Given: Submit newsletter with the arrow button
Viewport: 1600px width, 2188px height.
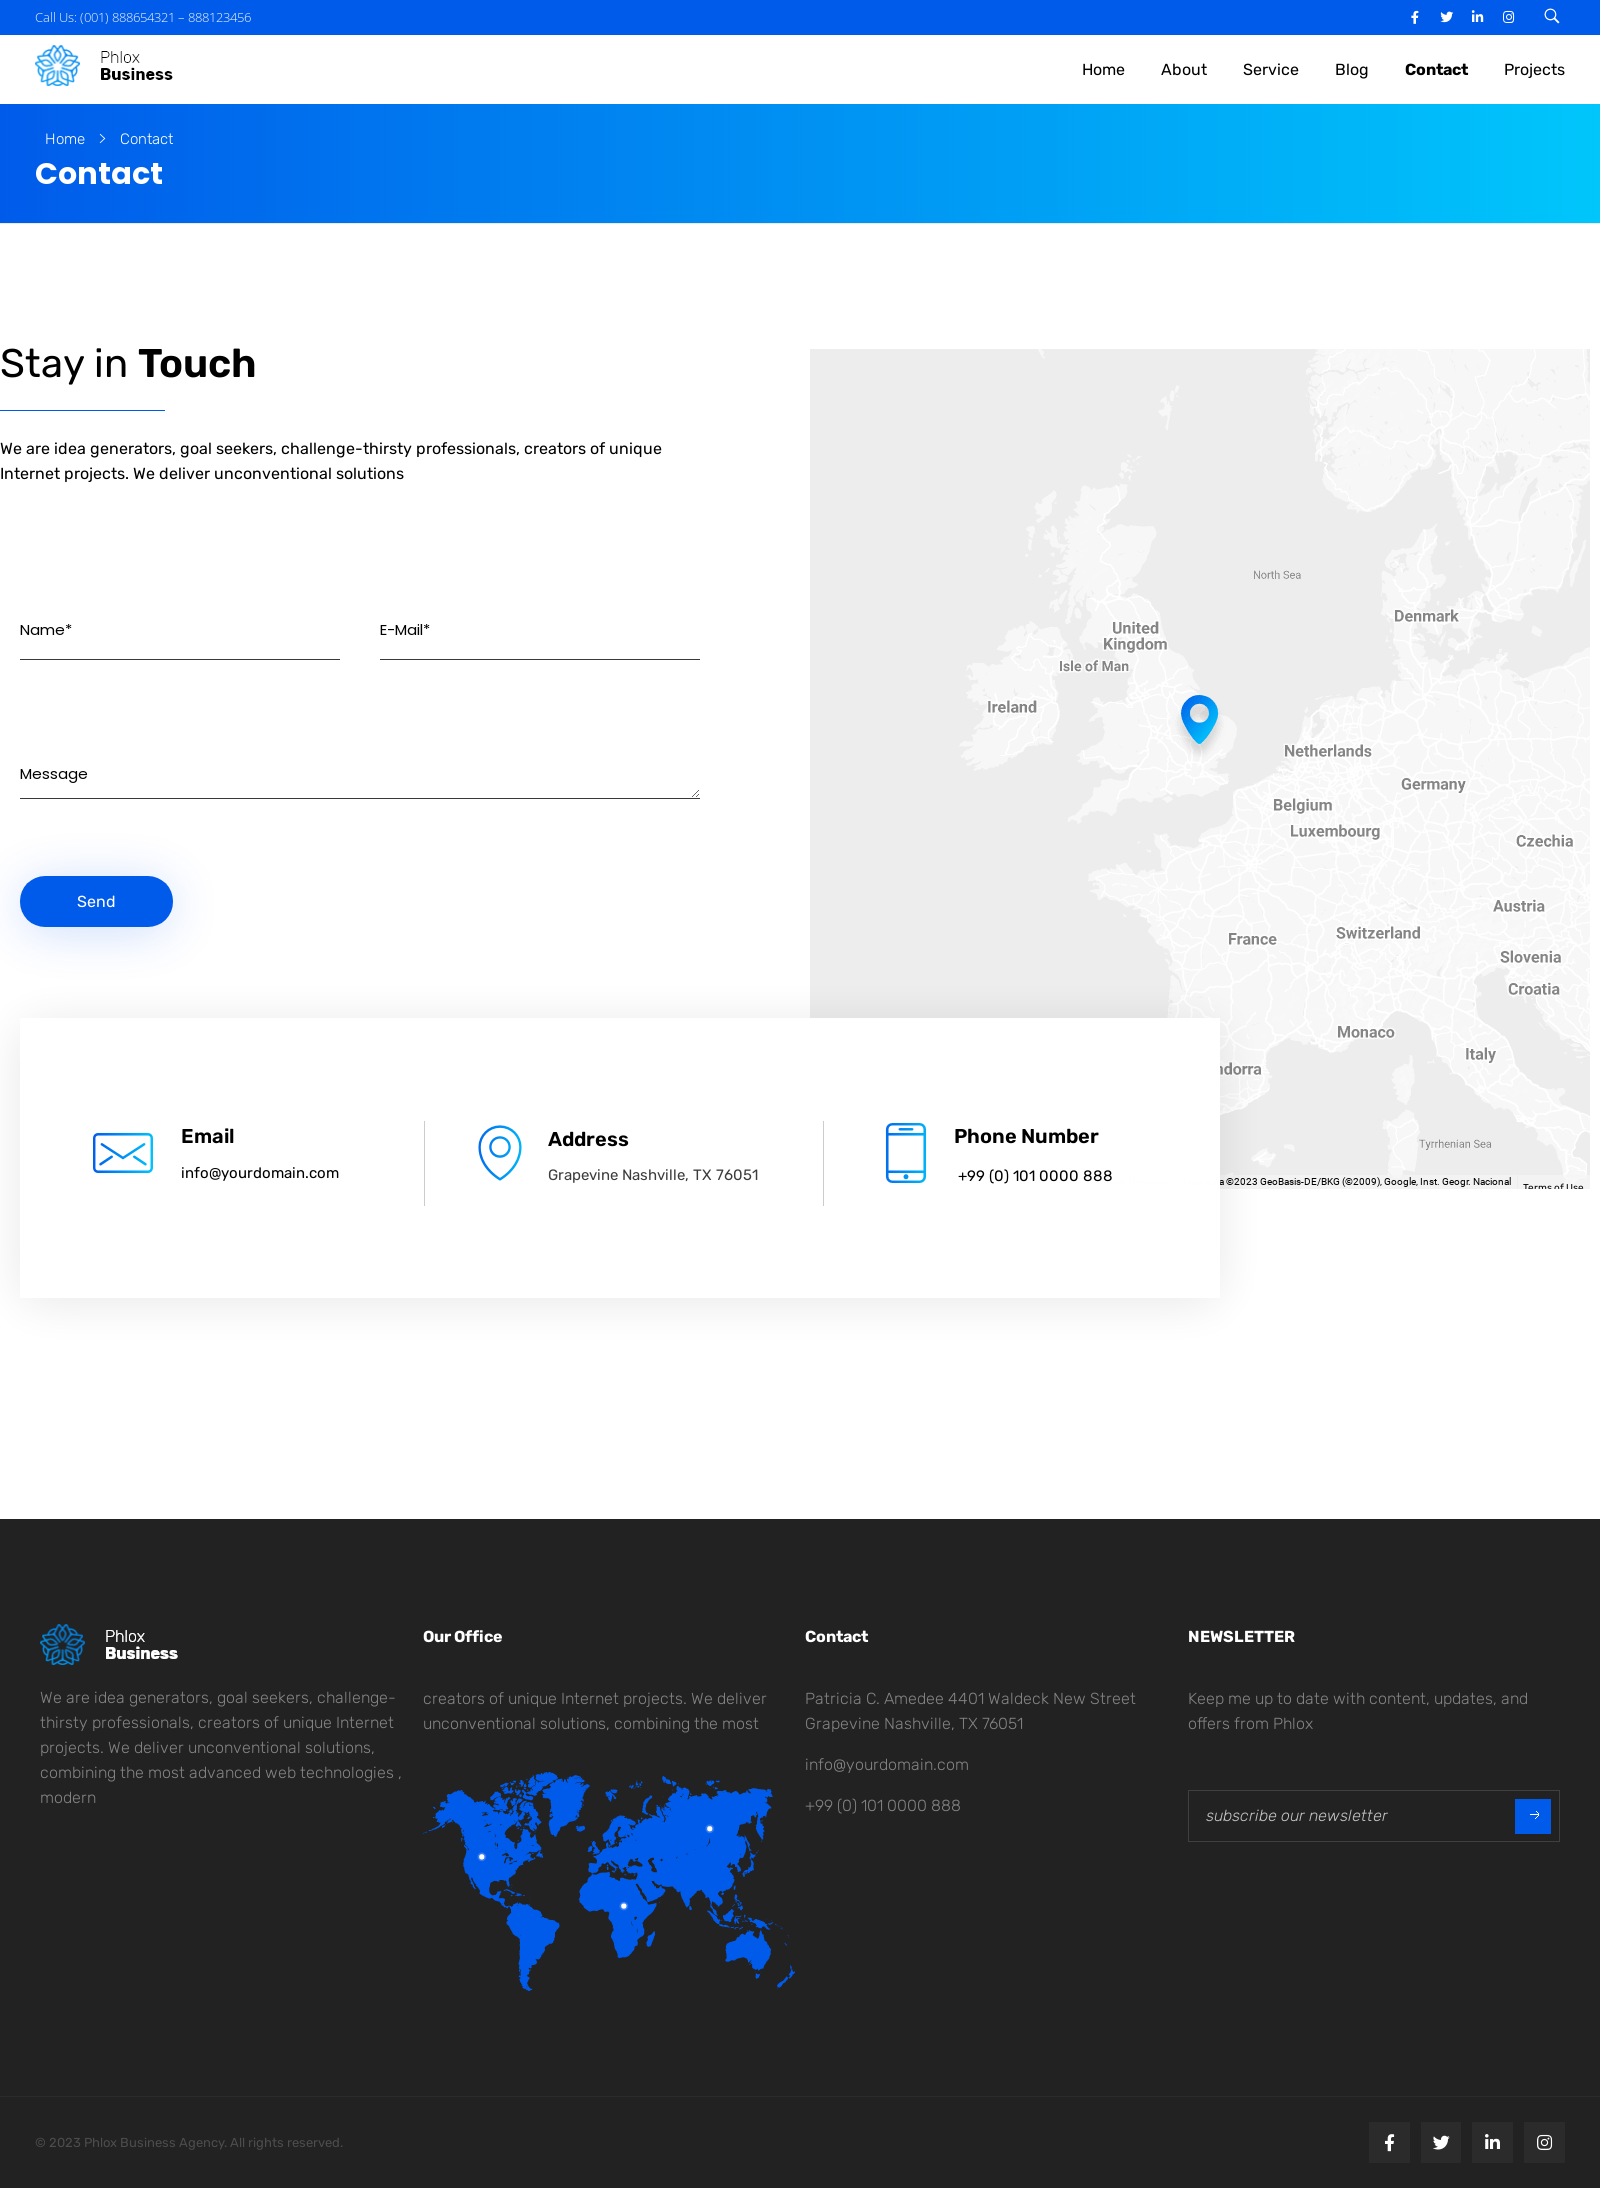Looking at the screenshot, I should [1532, 1815].
